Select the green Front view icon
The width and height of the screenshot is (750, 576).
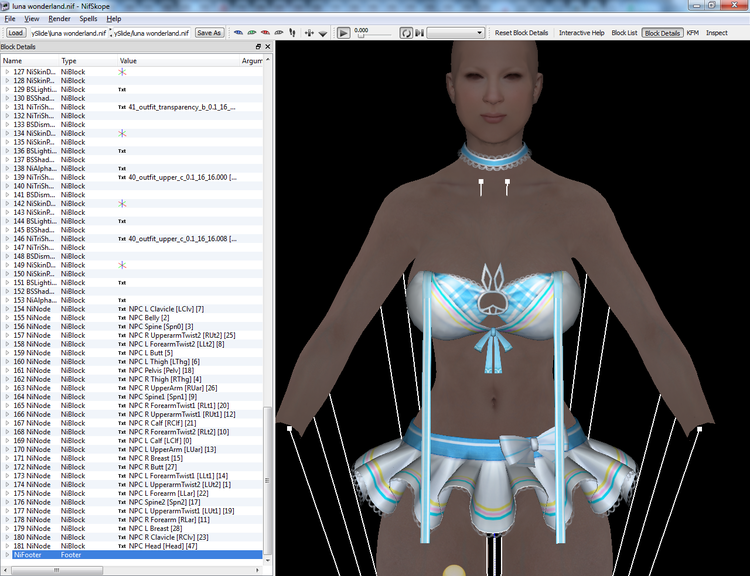(252, 33)
